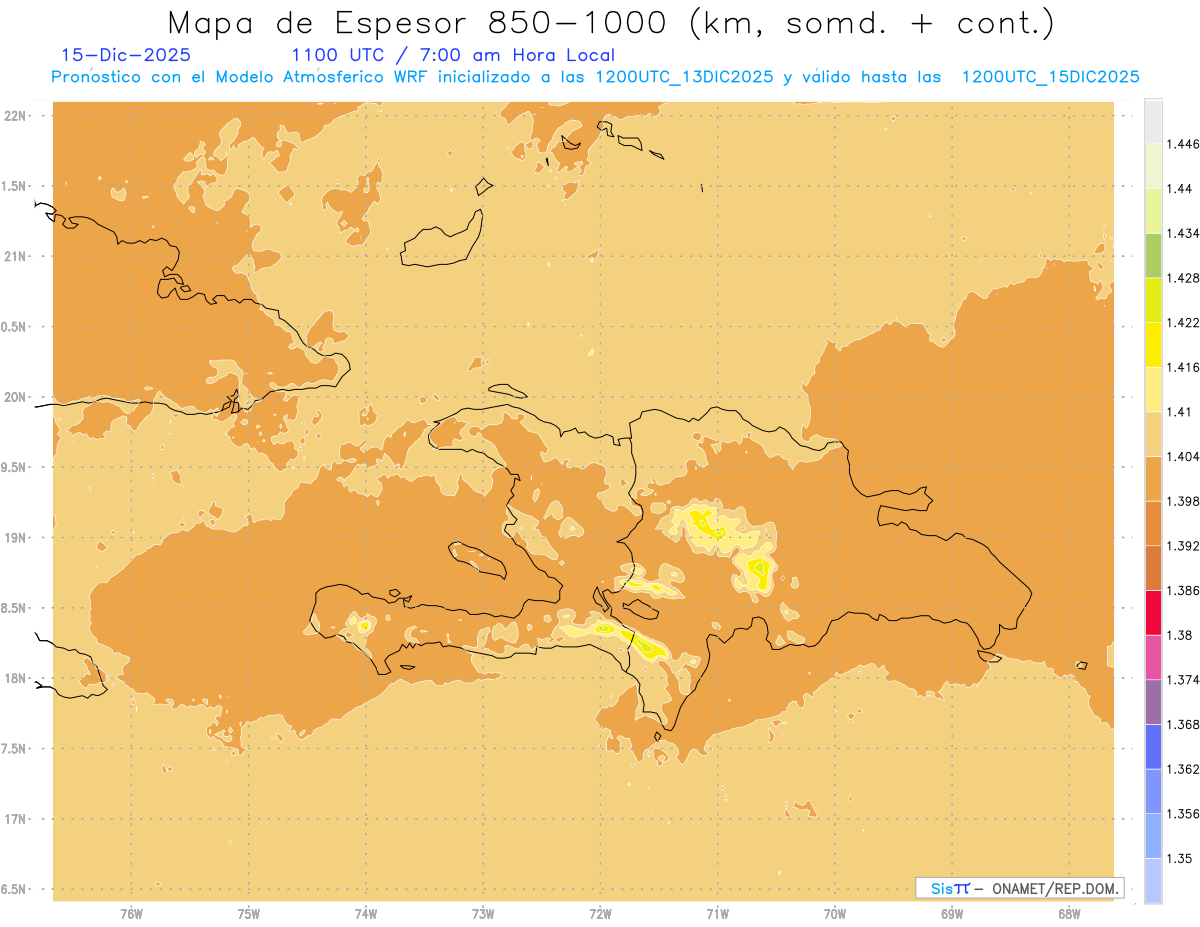Select the 76W longitude label
Image resolution: width=1200 pixels, height=927 pixels.
[131, 914]
